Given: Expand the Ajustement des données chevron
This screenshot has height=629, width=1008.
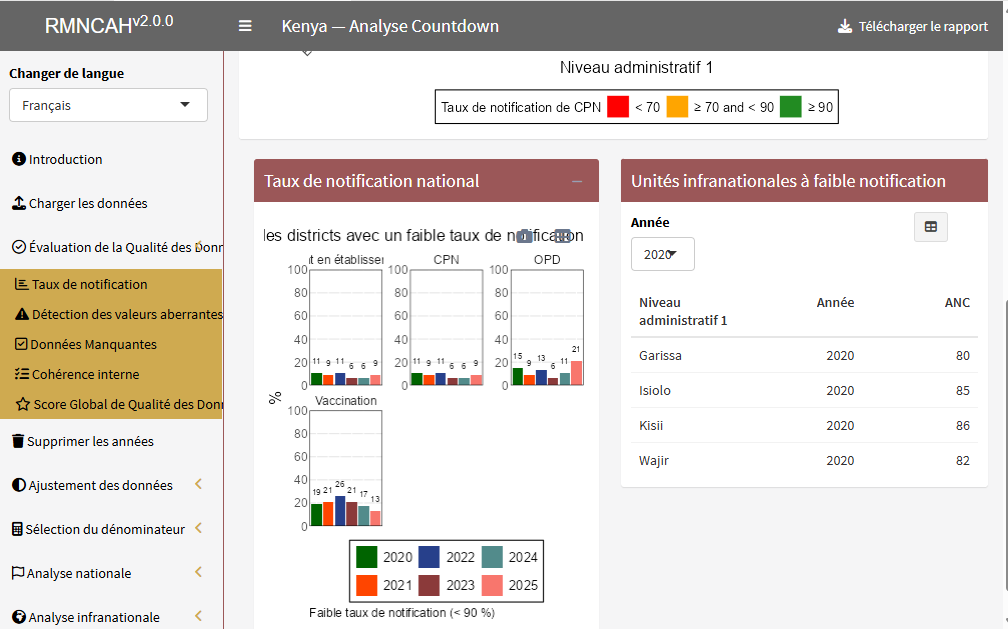Looking at the screenshot, I should pos(199,484).
